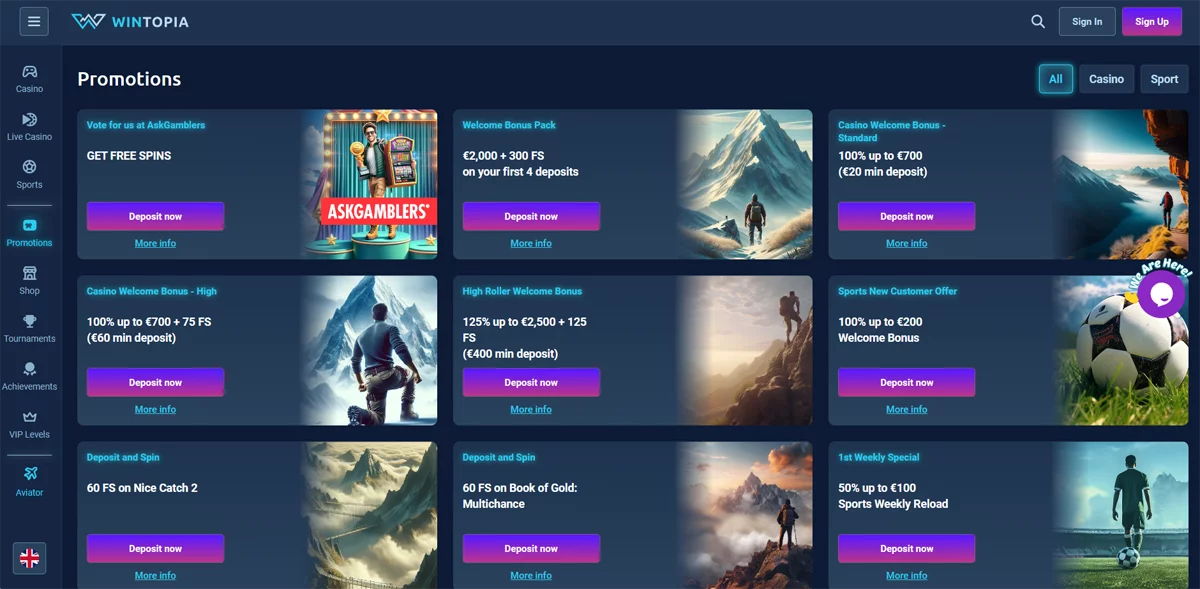The image size is (1200, 589).
Task: Filter promotions by Sport
Action: [1164, 79]
